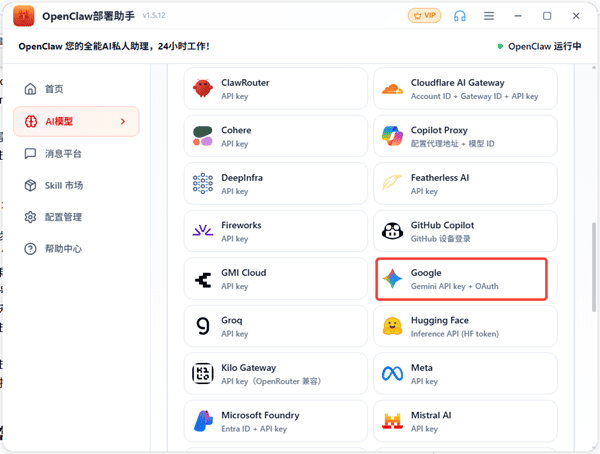Click the Copilot Proxy colorful logo
Viewport: 600px width, 454px height.
point(392,136)
